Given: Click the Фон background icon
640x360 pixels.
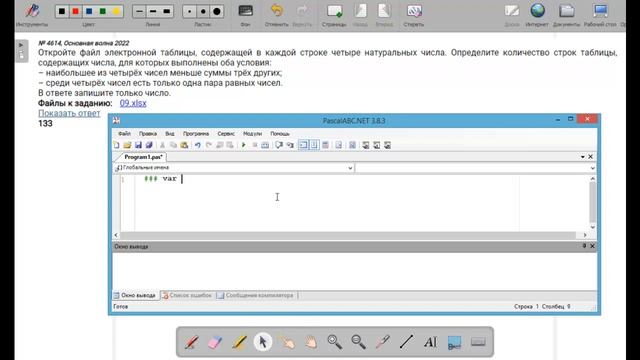Looking at the screenshot, I should 245,11.
